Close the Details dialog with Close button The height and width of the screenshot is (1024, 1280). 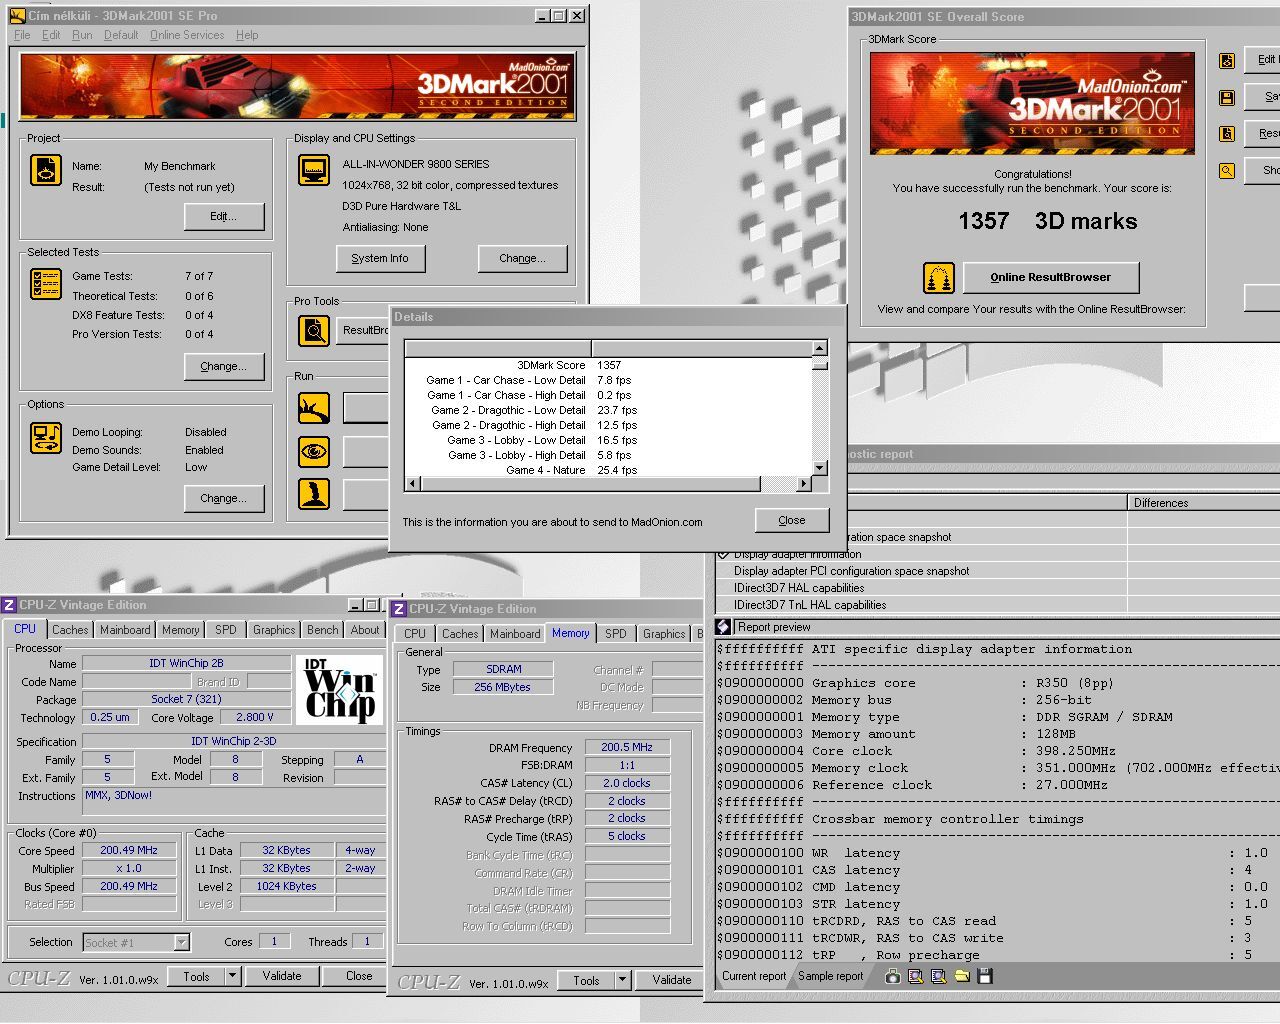[x=792, y=520]
